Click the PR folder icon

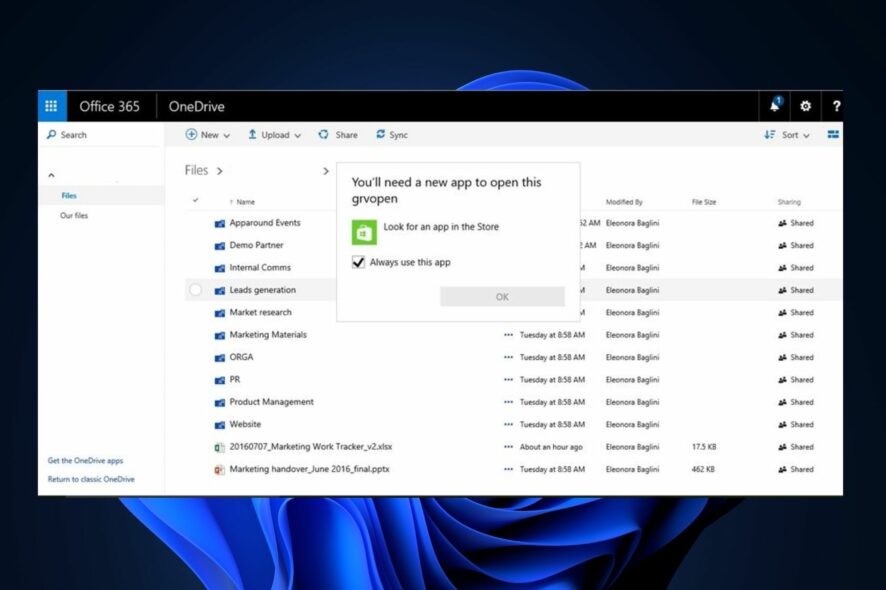pos(220,380)
